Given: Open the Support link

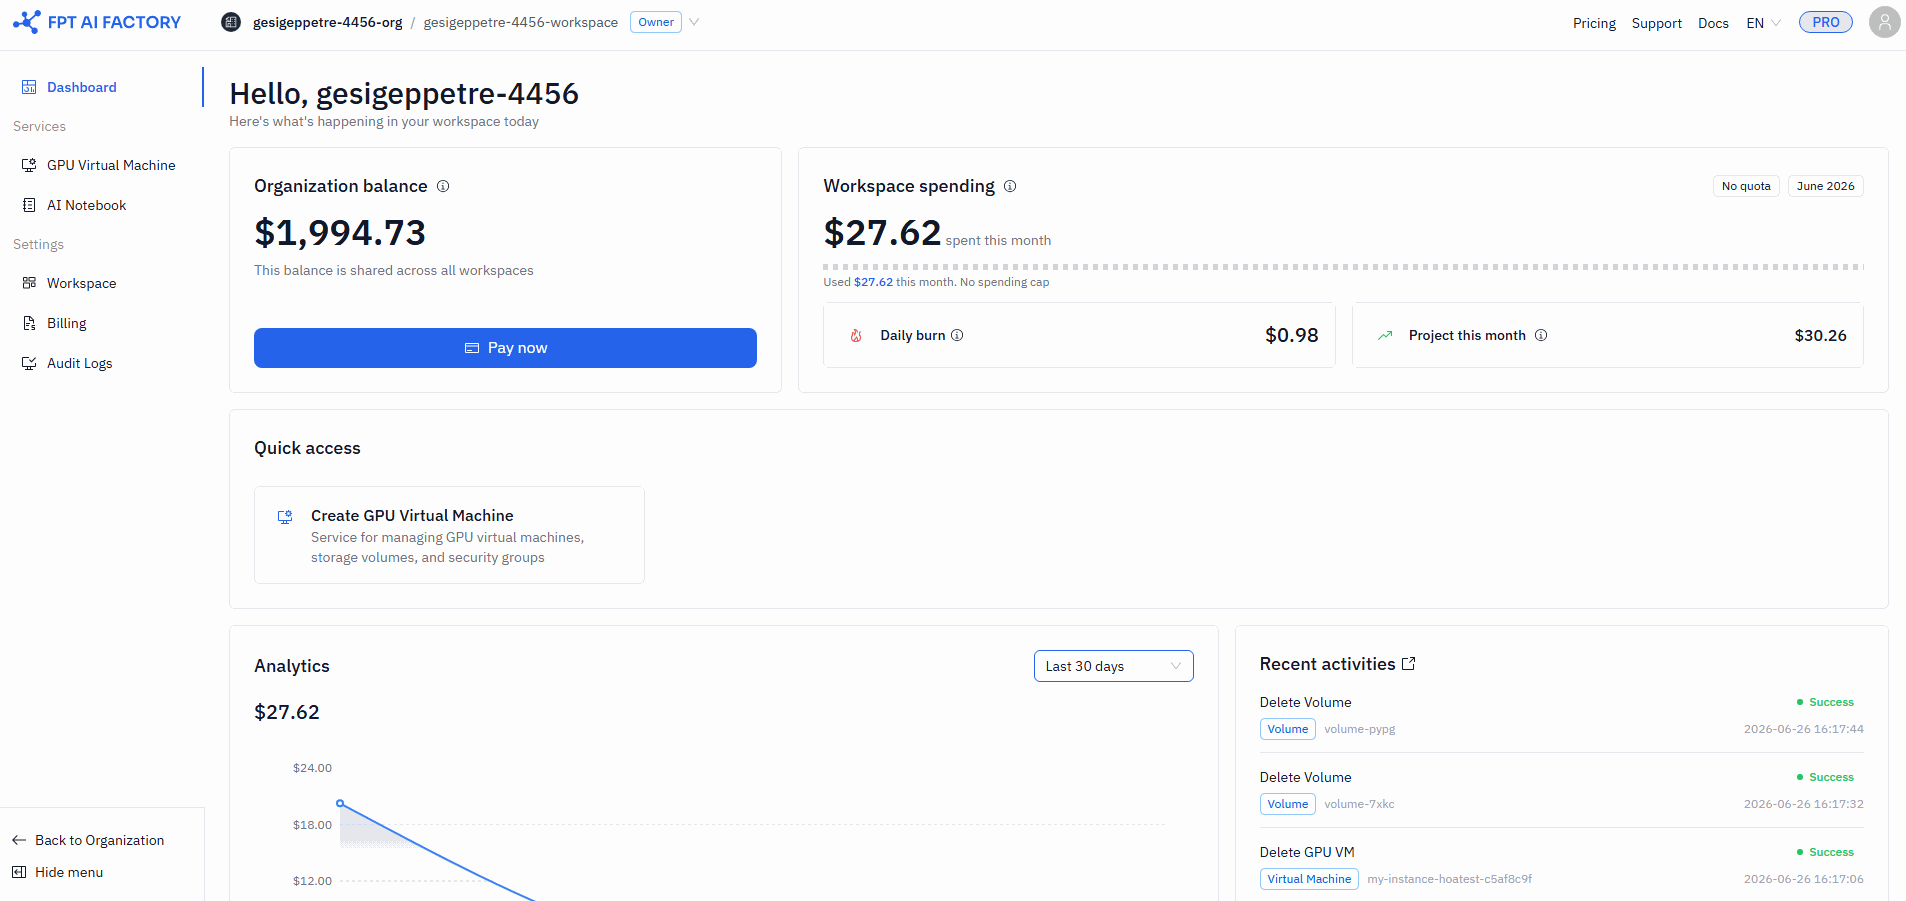Looking at the screenshot, I should 1656,23.
